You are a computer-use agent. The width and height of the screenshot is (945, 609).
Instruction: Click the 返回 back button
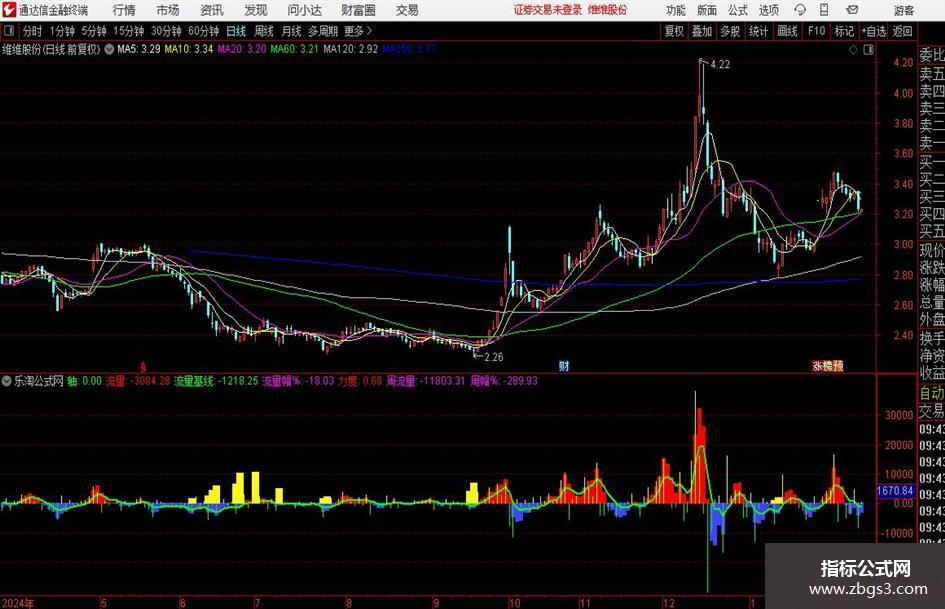click(x=902, y=31)
